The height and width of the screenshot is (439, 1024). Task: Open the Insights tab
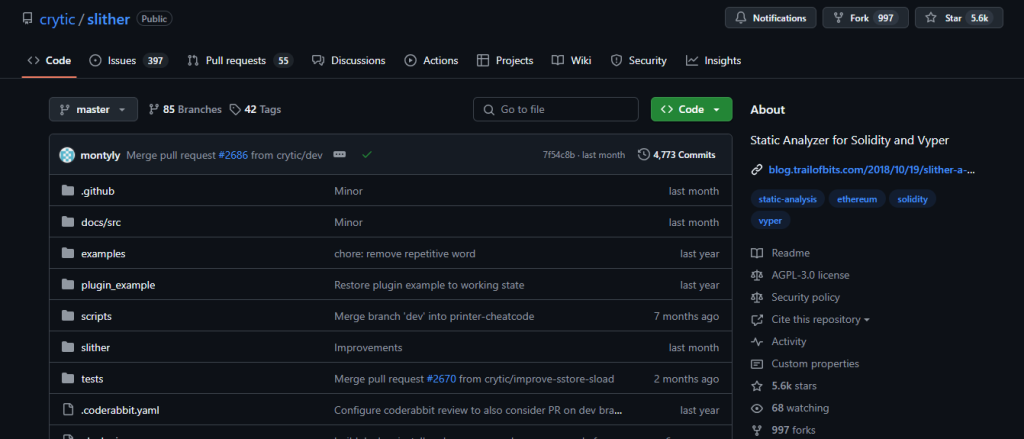pos(713,61)
